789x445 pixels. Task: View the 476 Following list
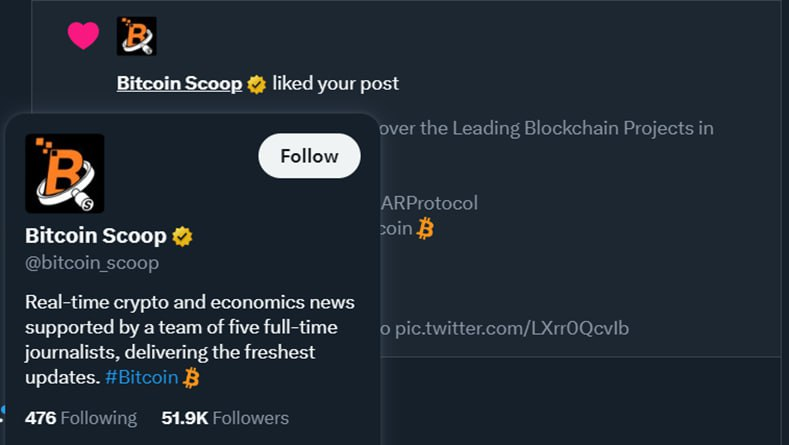(x=81, y=418)
